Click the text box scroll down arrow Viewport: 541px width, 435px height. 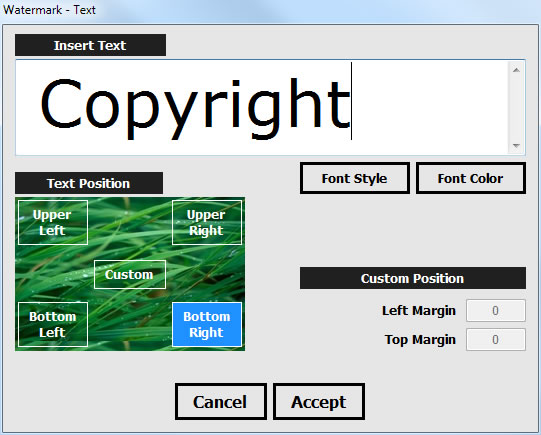[516, 146]
